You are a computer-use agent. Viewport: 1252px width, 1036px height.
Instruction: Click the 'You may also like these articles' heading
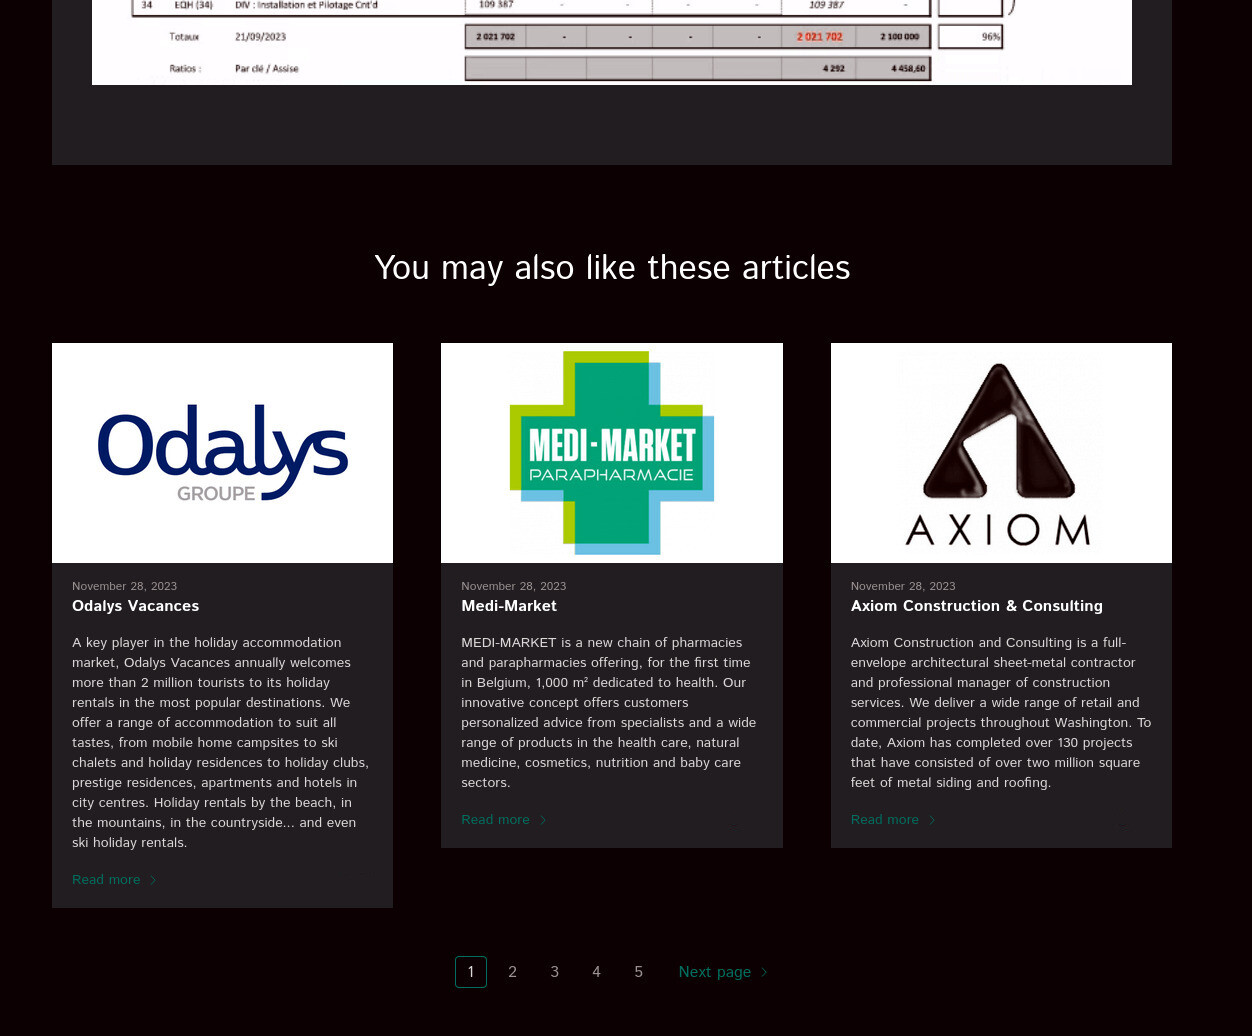612,268
